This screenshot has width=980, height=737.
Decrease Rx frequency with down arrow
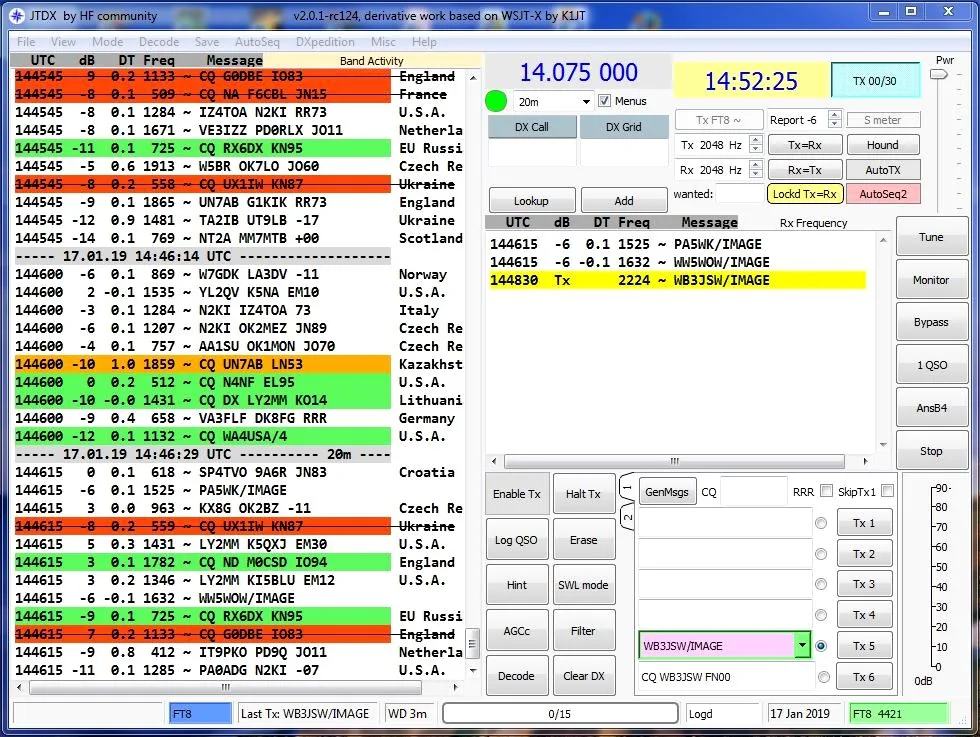click(756, 174)
